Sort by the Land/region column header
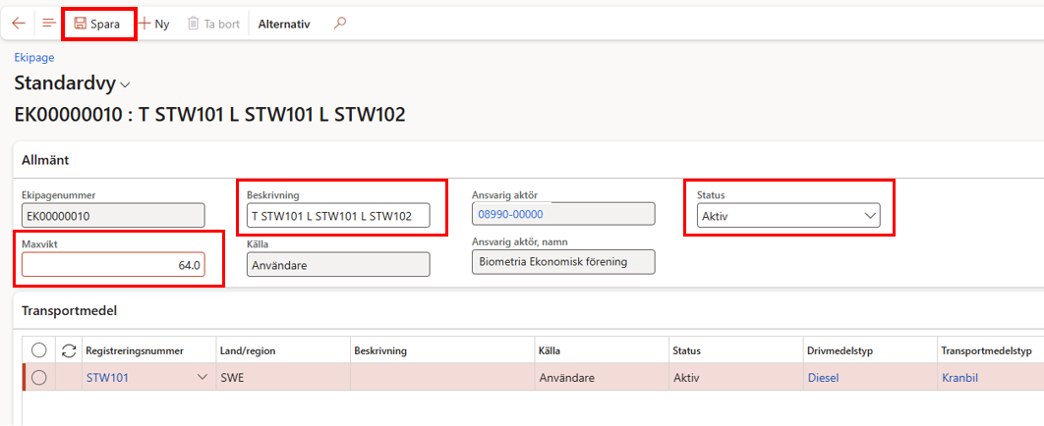 [248, 351]
